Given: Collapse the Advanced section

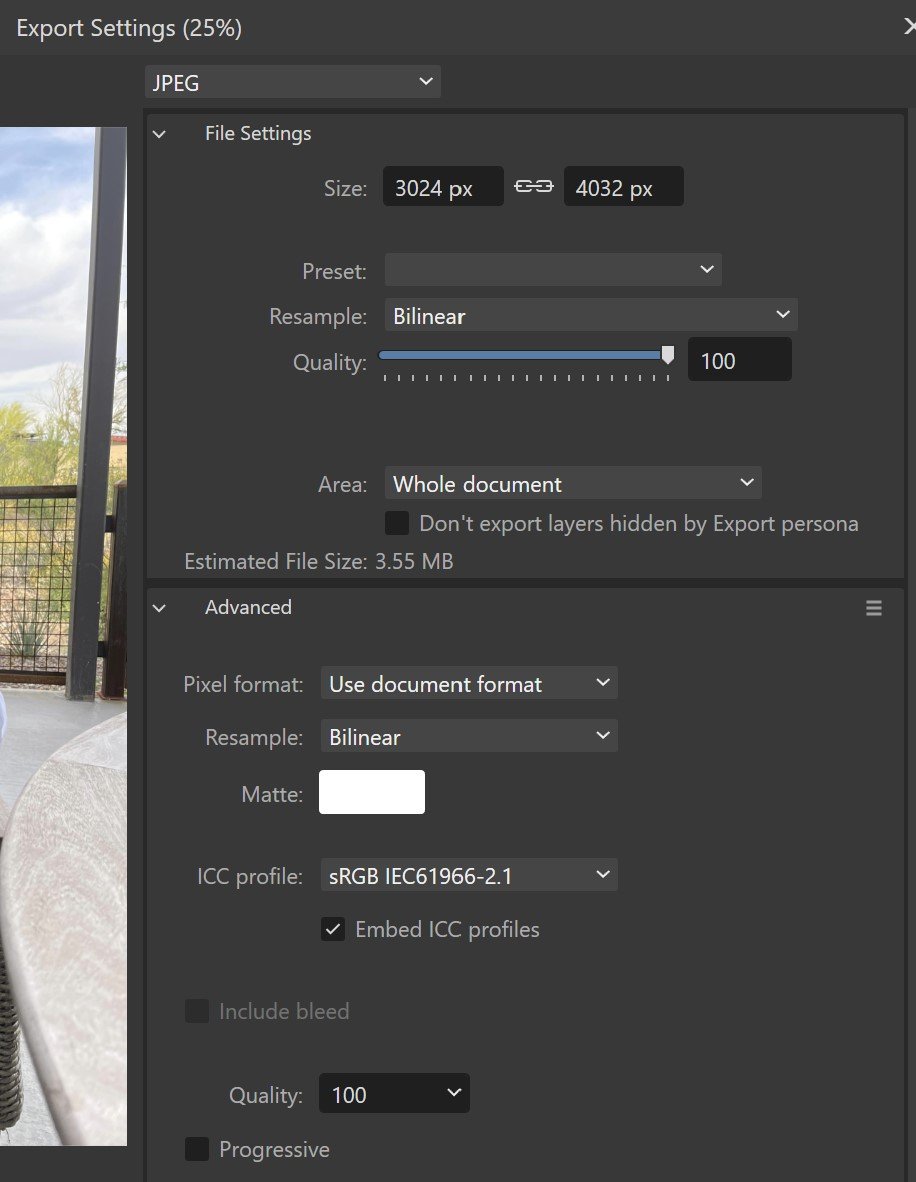Looking at the screenshot, I should pos(160,608).
